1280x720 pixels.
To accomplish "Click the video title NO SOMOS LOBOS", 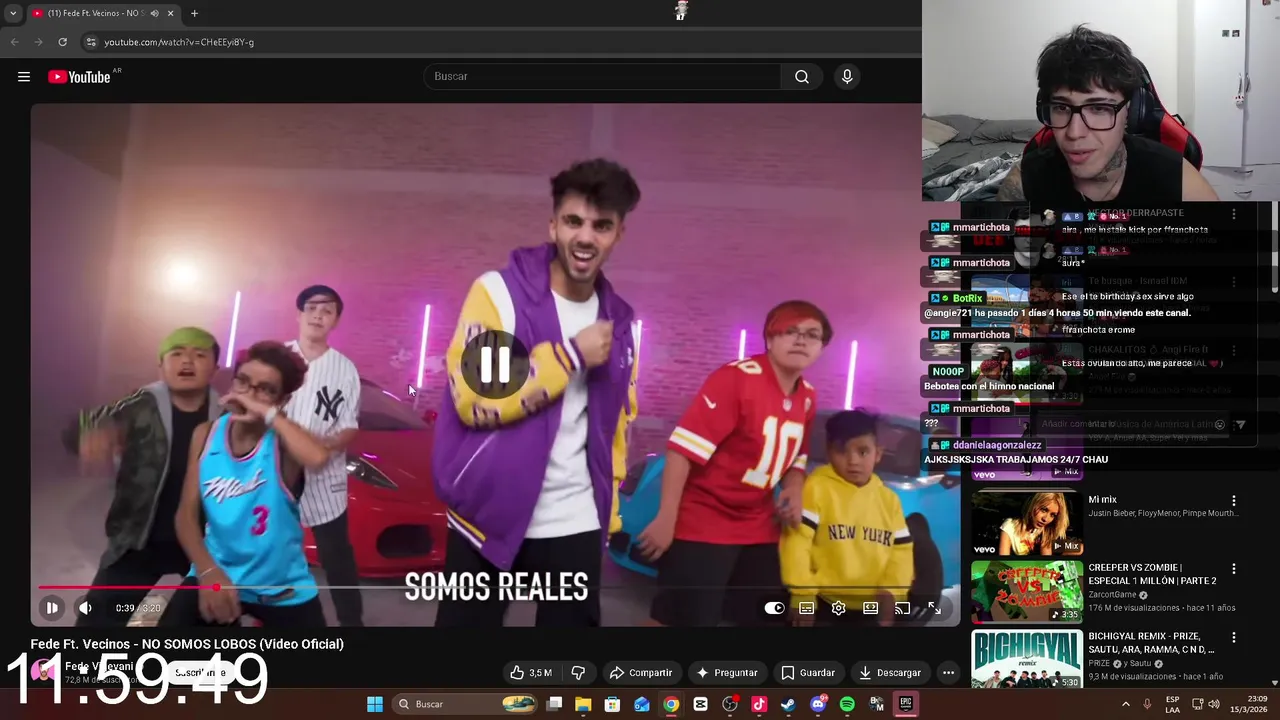I will click(187, 644).
